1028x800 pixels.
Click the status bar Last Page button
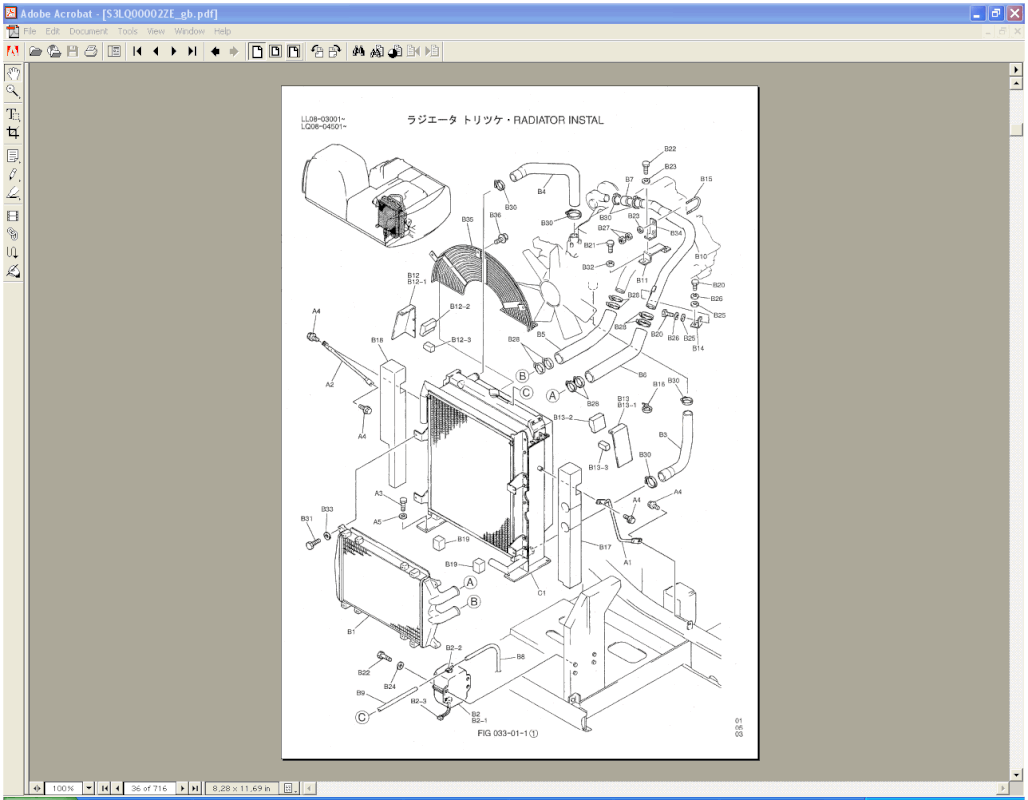[195, 788]
